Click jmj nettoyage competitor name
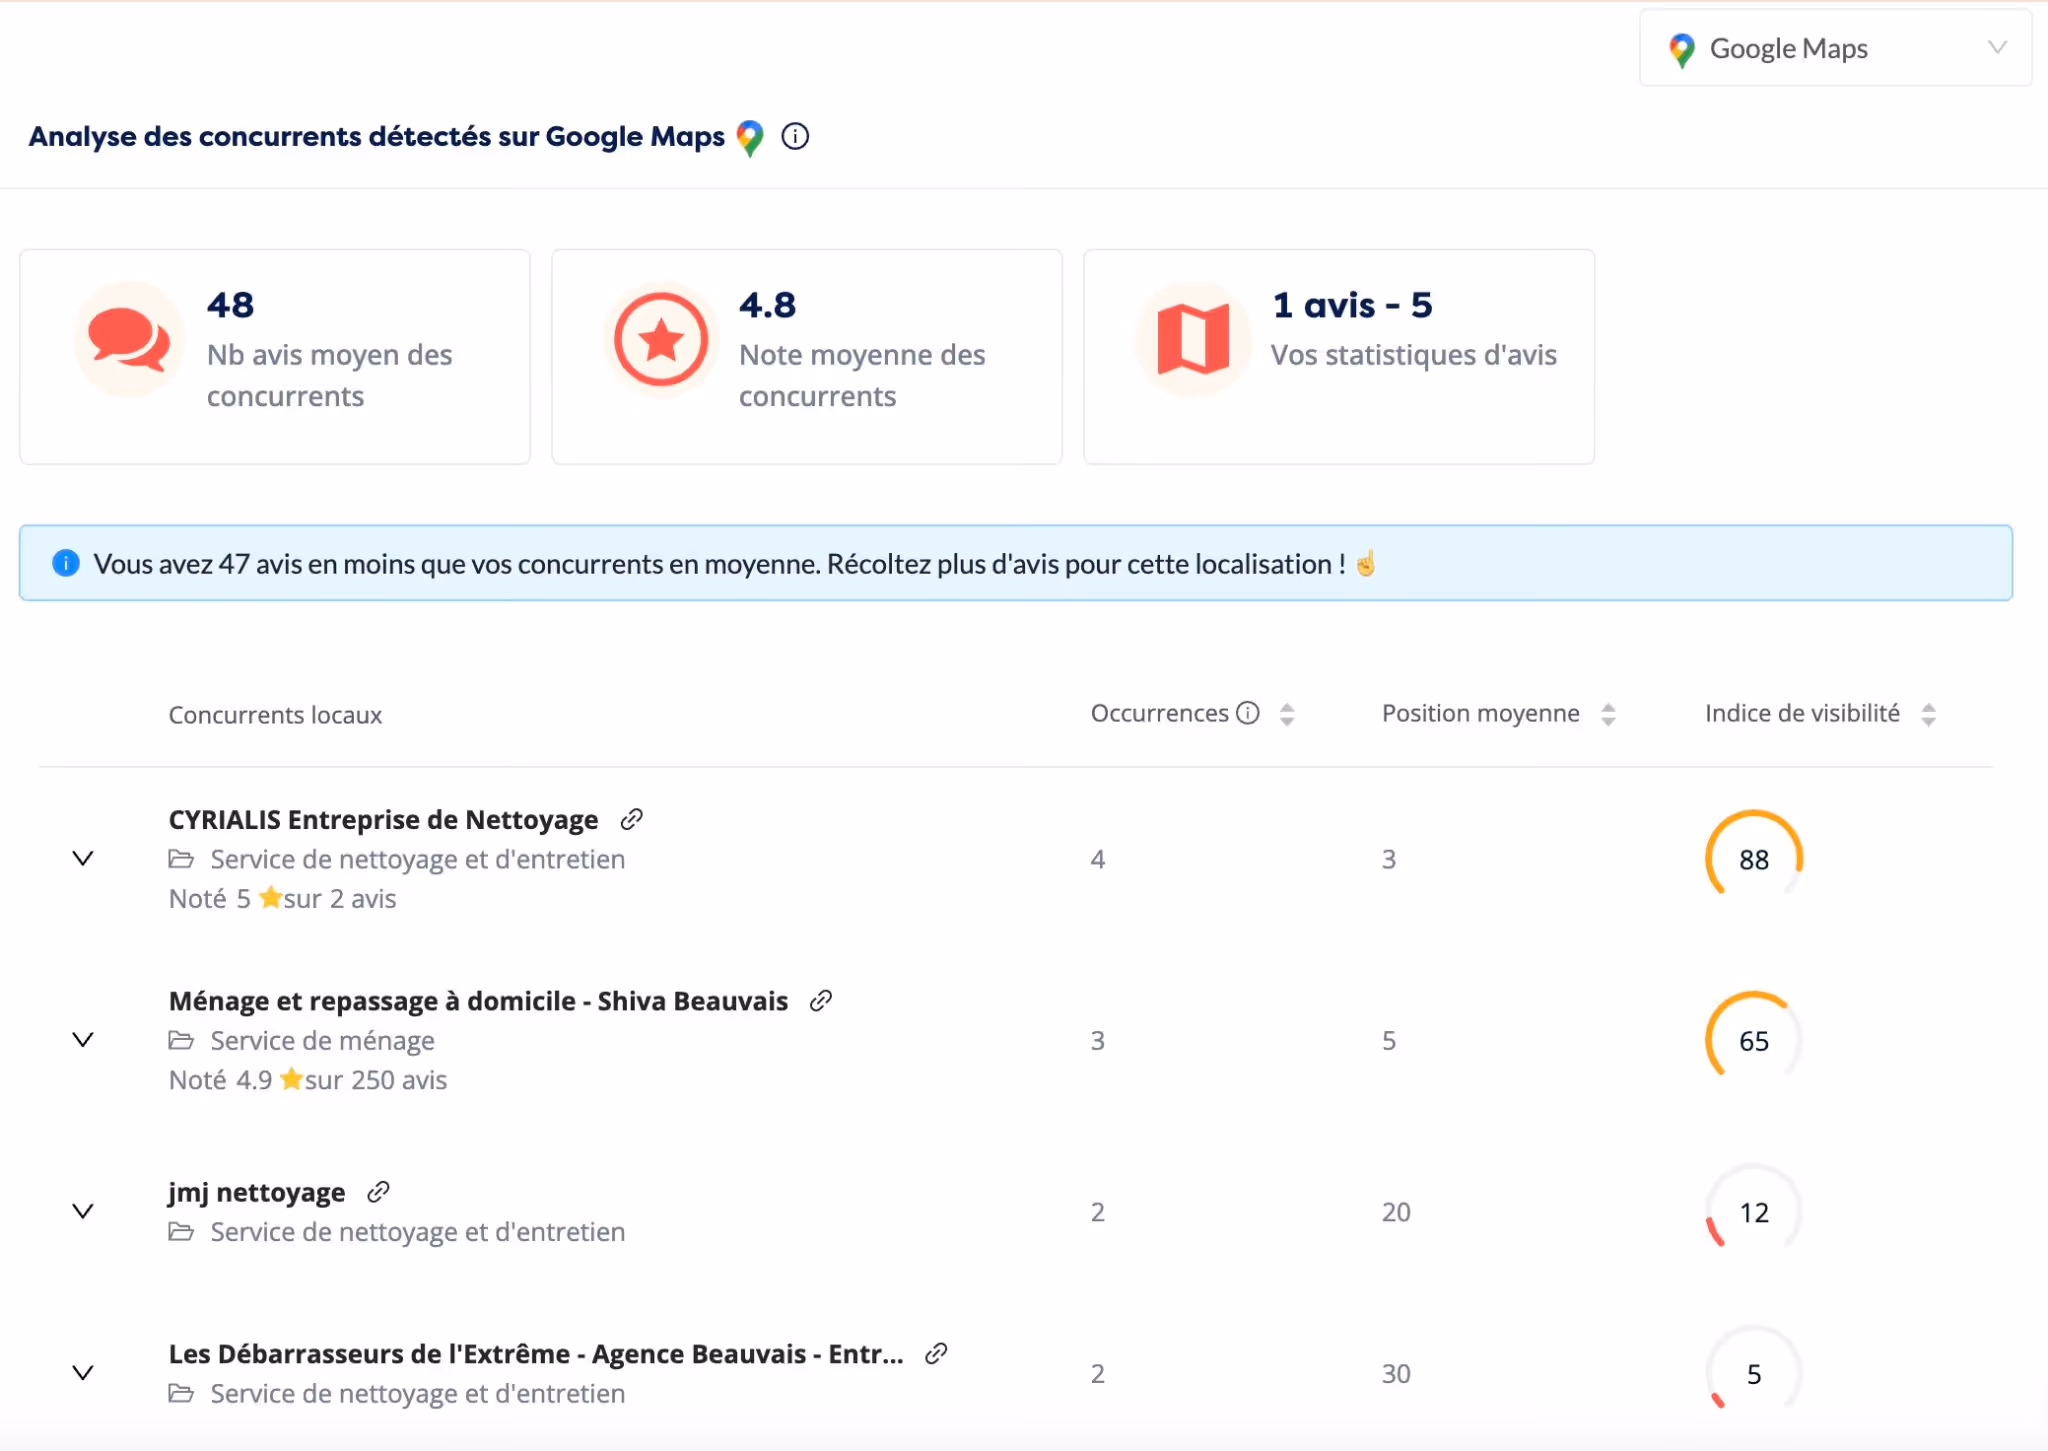This screenshot has height=1451, width=2048. coord(257,1192)
